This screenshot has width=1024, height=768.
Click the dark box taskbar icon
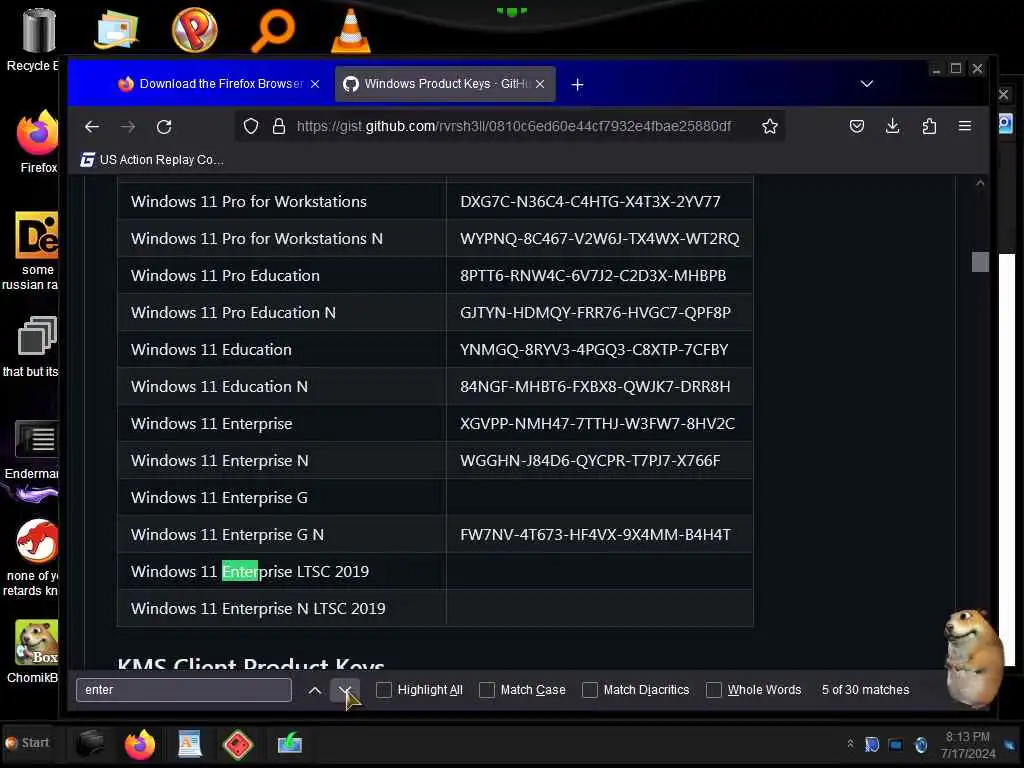pos(89,744)
